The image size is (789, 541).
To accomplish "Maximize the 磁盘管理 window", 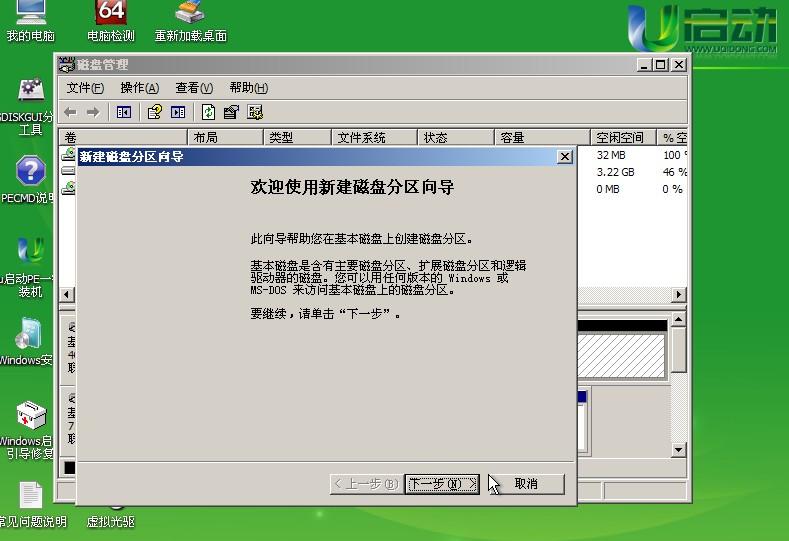I will tap(661, 64).
